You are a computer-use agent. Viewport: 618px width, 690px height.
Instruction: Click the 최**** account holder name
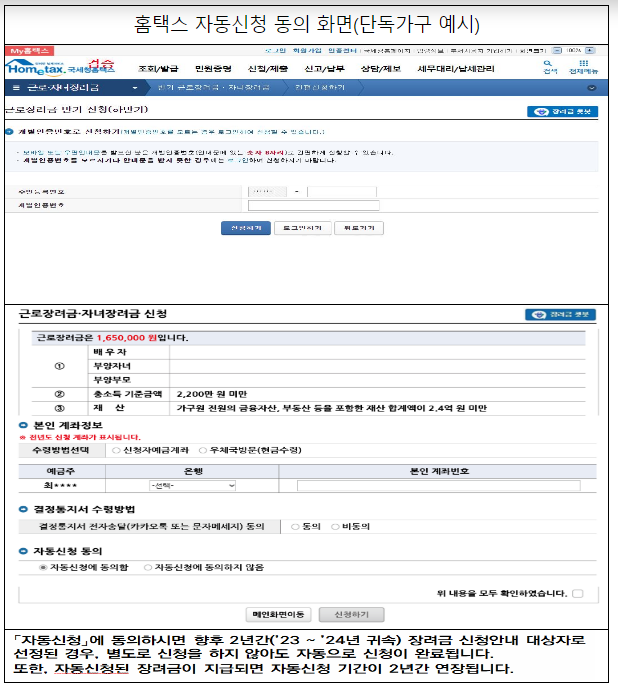click(x=60, y=485)
